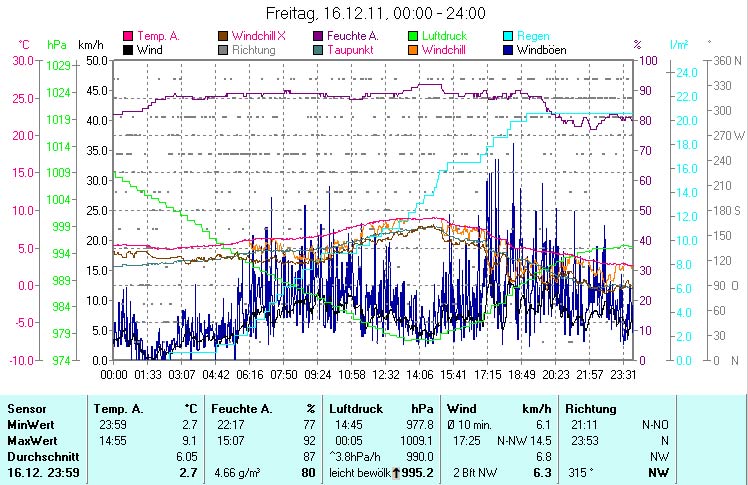The height and width of the screenshot is (485, 748).
Task: Click the black Wind legend swatch
Action: [128, 49]
